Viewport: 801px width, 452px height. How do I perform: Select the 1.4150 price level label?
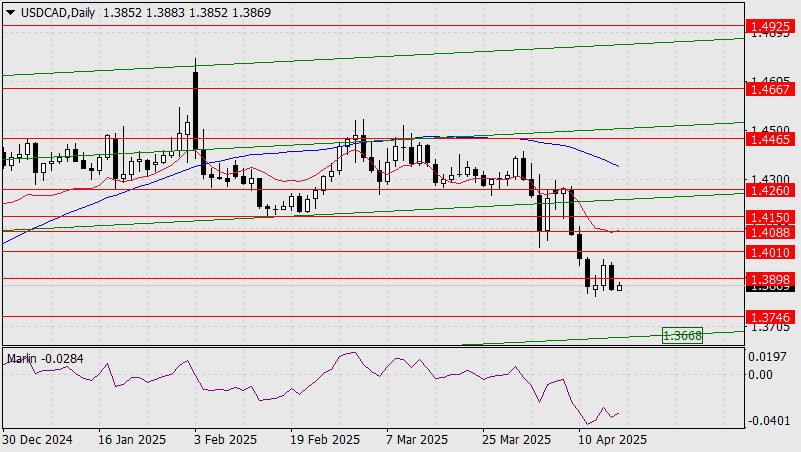click(770, 218)
